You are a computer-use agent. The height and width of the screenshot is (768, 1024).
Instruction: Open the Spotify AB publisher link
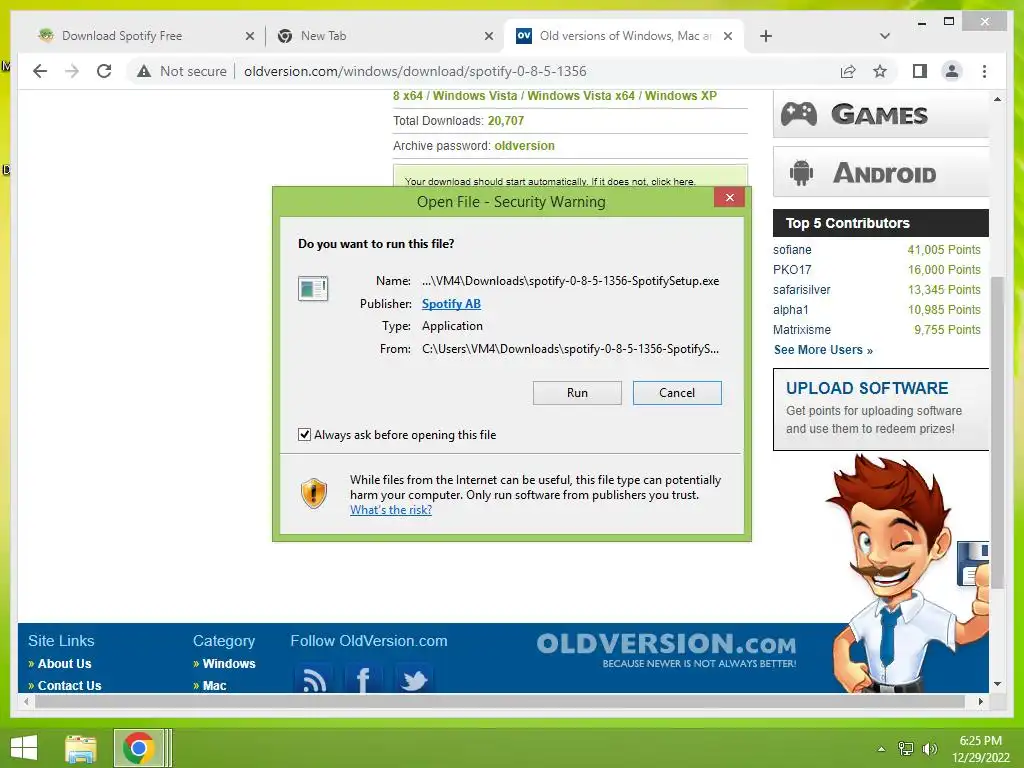451,304
